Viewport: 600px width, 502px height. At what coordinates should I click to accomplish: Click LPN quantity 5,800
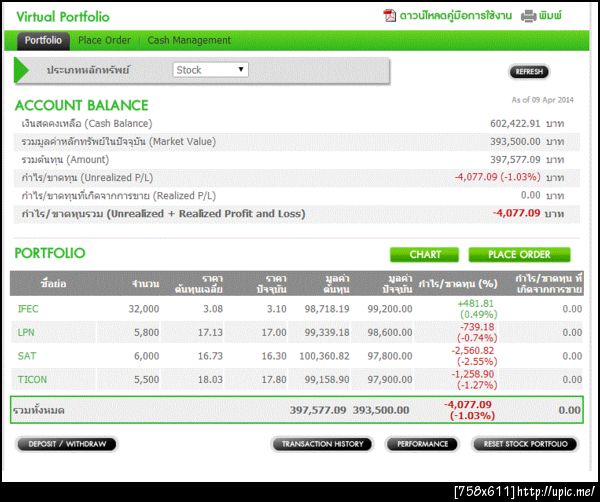pyautogui.click(x=147, y=332)
